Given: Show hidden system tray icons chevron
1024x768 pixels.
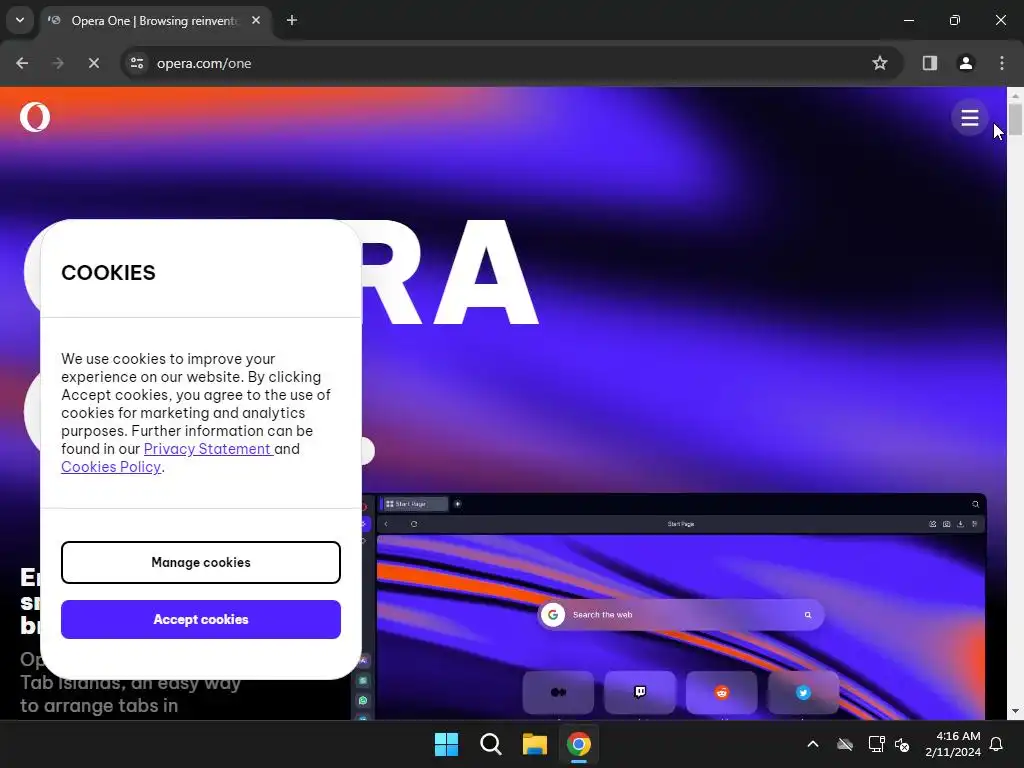Looking at the screenshot, I should pyautogui.click(x=813, y=744).
